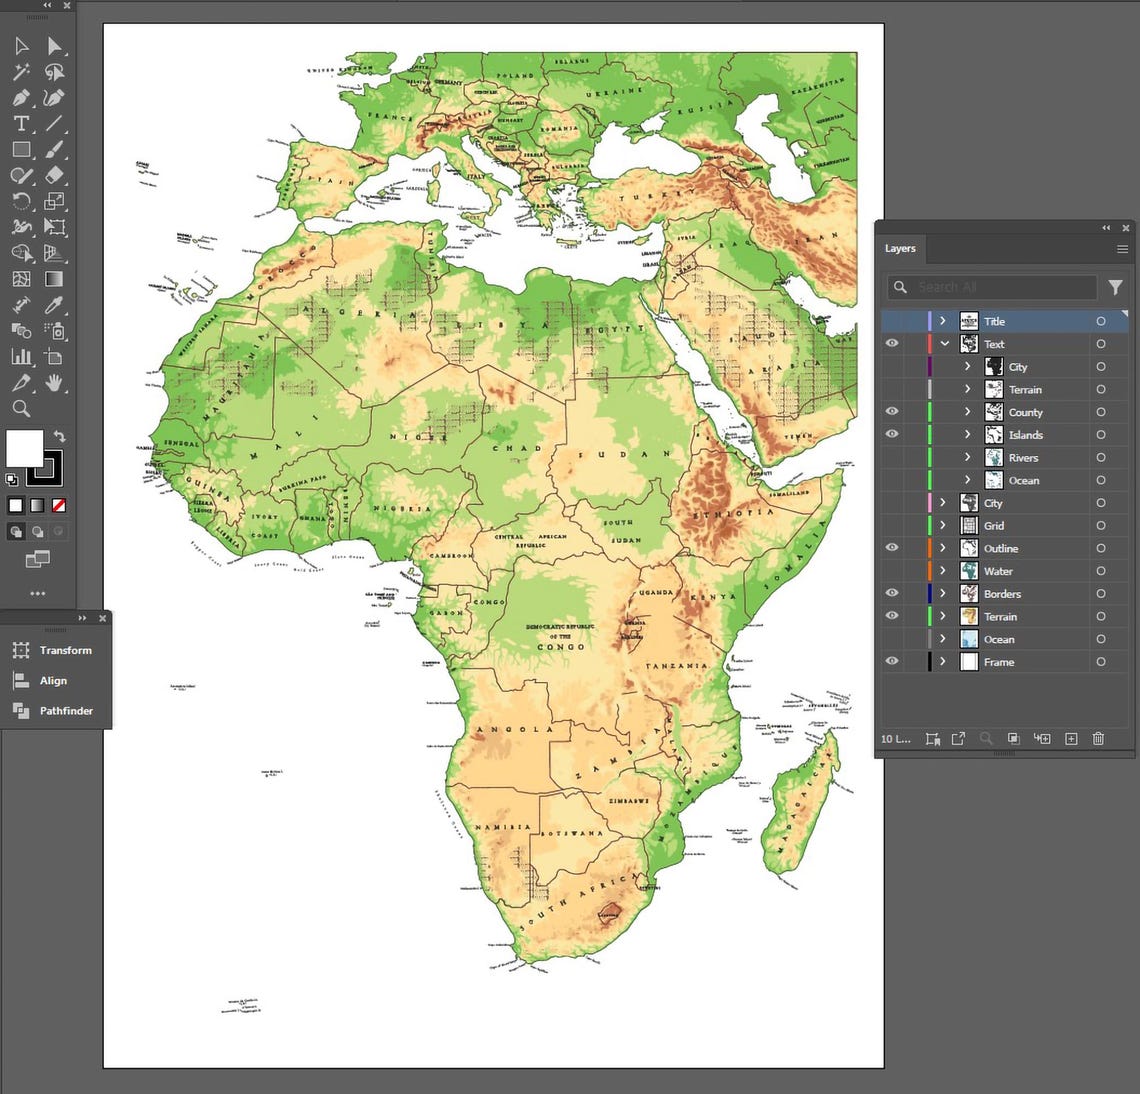Hide the Text layer
This screenshot has height=1094, width=1140.
(x=892, y=344)
